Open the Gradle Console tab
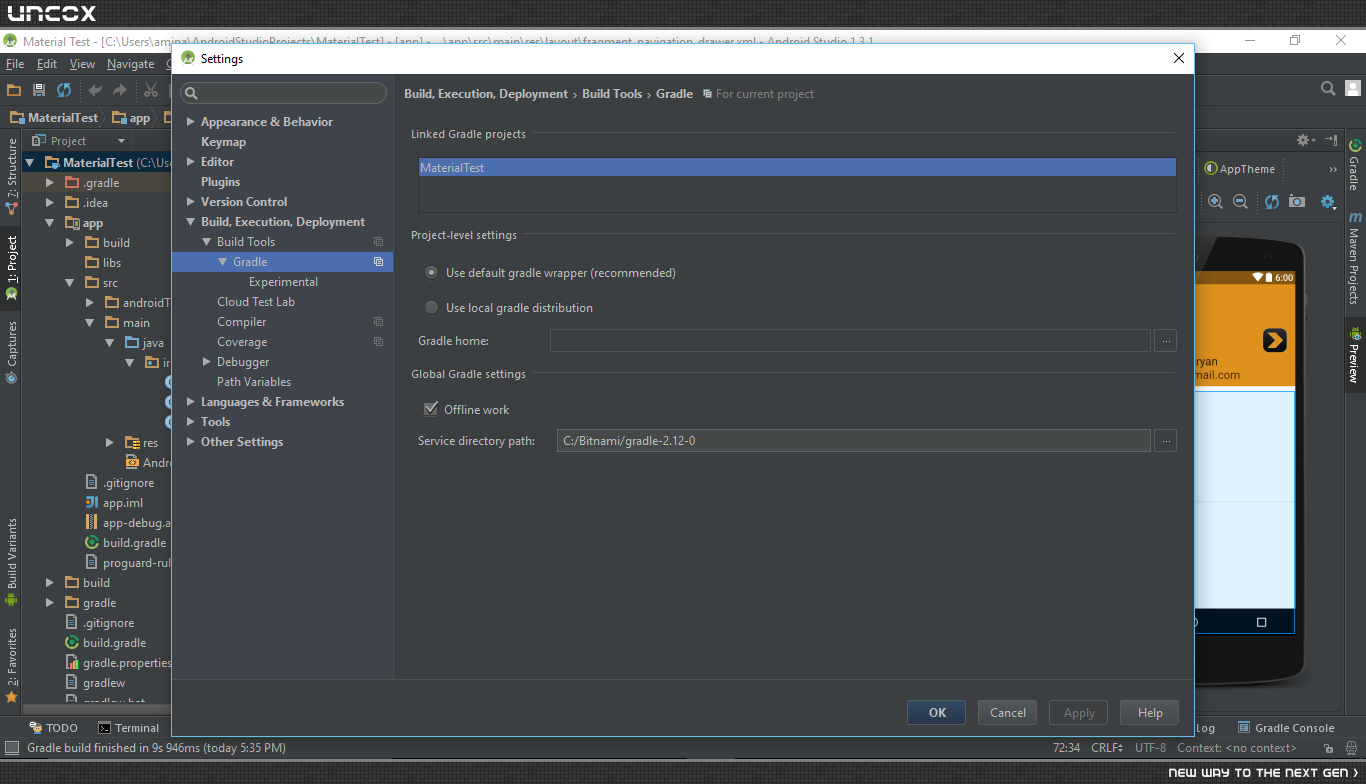Image resolution: width=1366 pixels, height=784 pixels. tap(1286, 728)
